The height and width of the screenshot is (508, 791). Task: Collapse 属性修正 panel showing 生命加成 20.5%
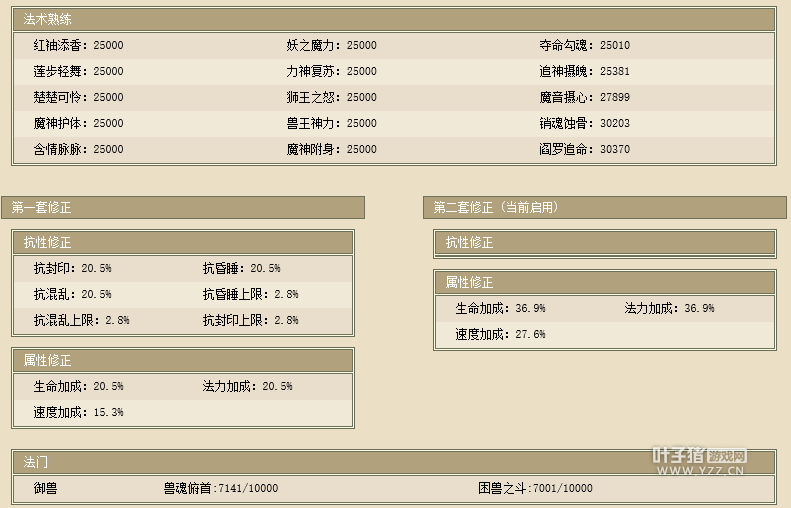coord(48,360)
